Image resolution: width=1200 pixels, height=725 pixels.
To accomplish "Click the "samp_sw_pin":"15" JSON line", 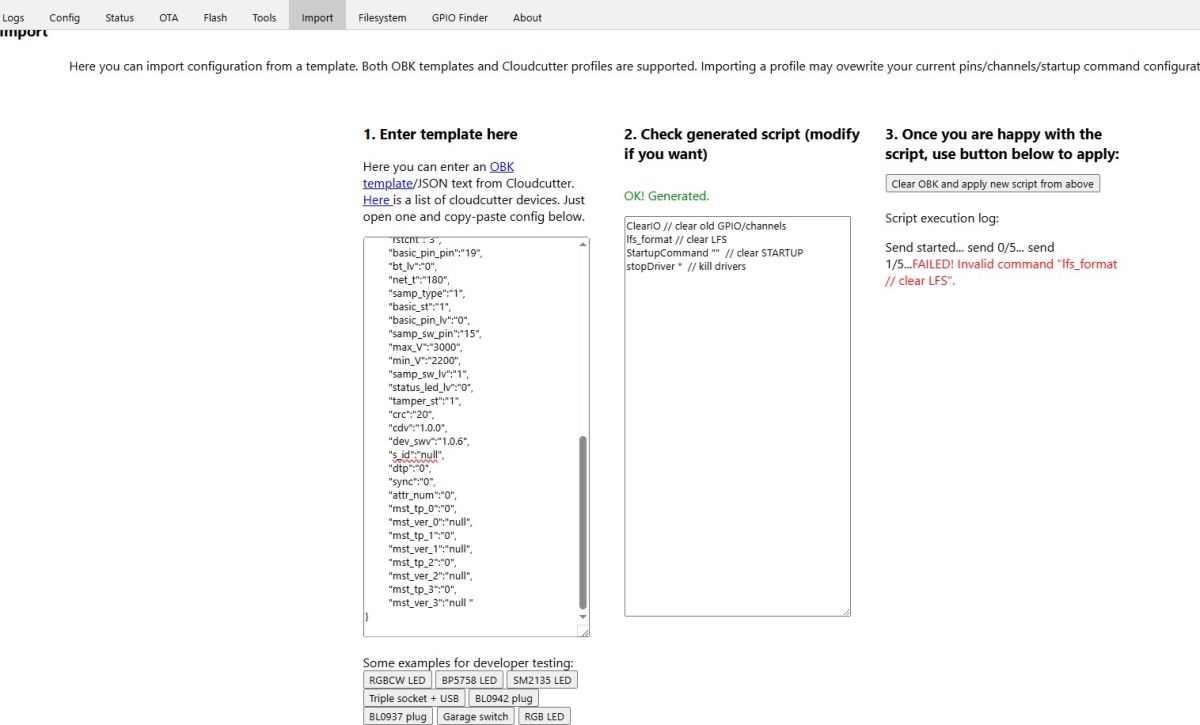I will pyautogui.click(x=435, y=333).
